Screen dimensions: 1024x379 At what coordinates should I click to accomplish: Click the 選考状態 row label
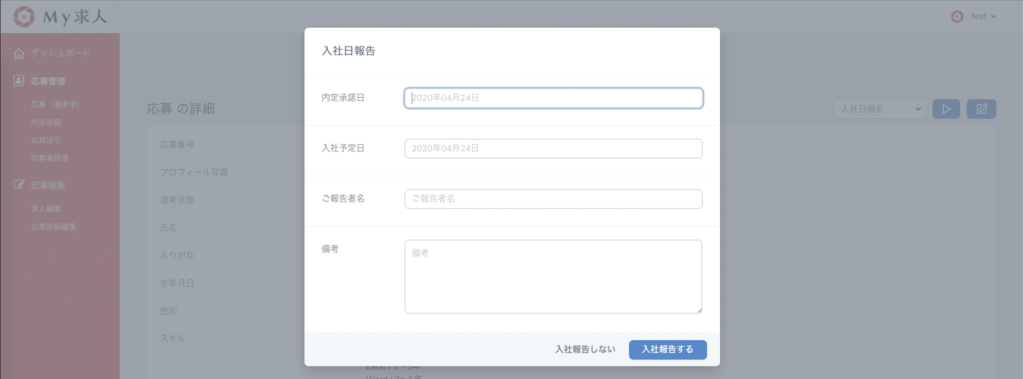[177, 200]
